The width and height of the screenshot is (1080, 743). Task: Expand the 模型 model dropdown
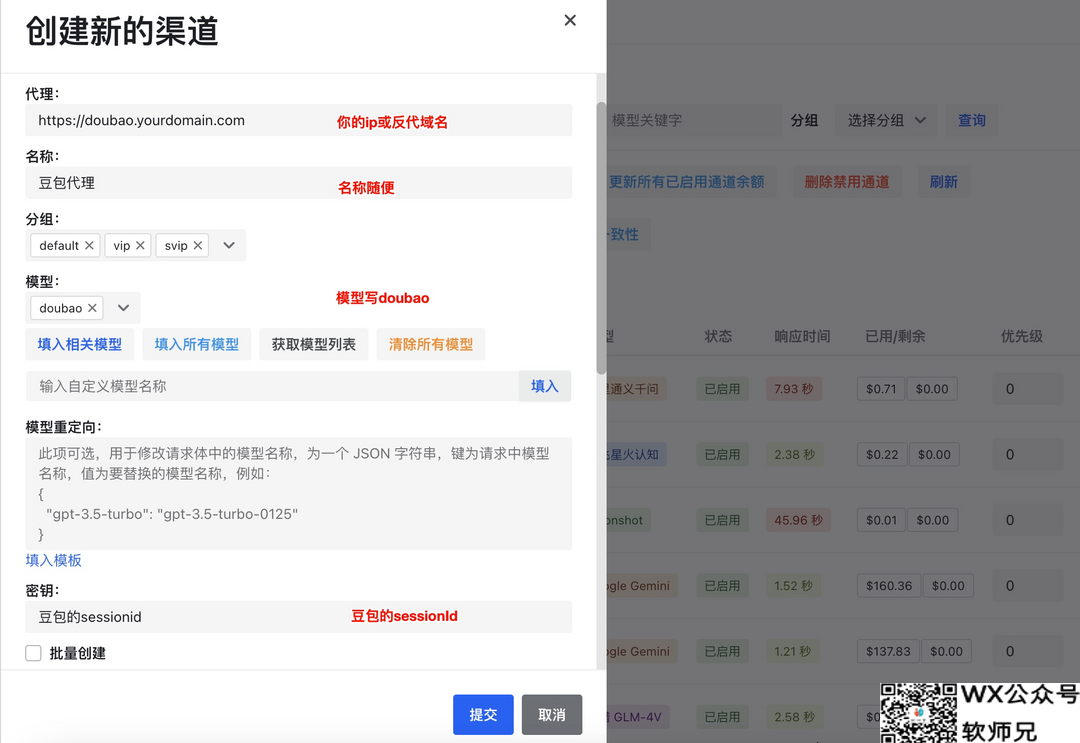click(123, 308)
